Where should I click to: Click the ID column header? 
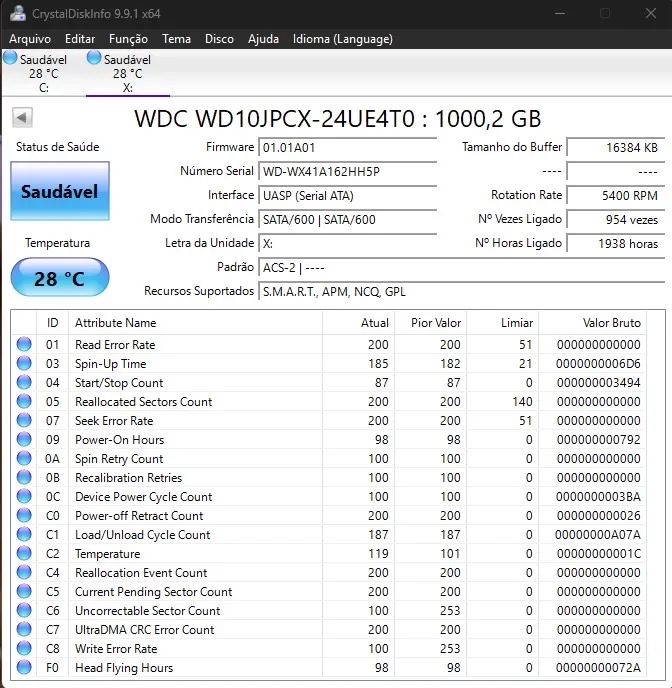pyautogui.click(x=52, y=322)
